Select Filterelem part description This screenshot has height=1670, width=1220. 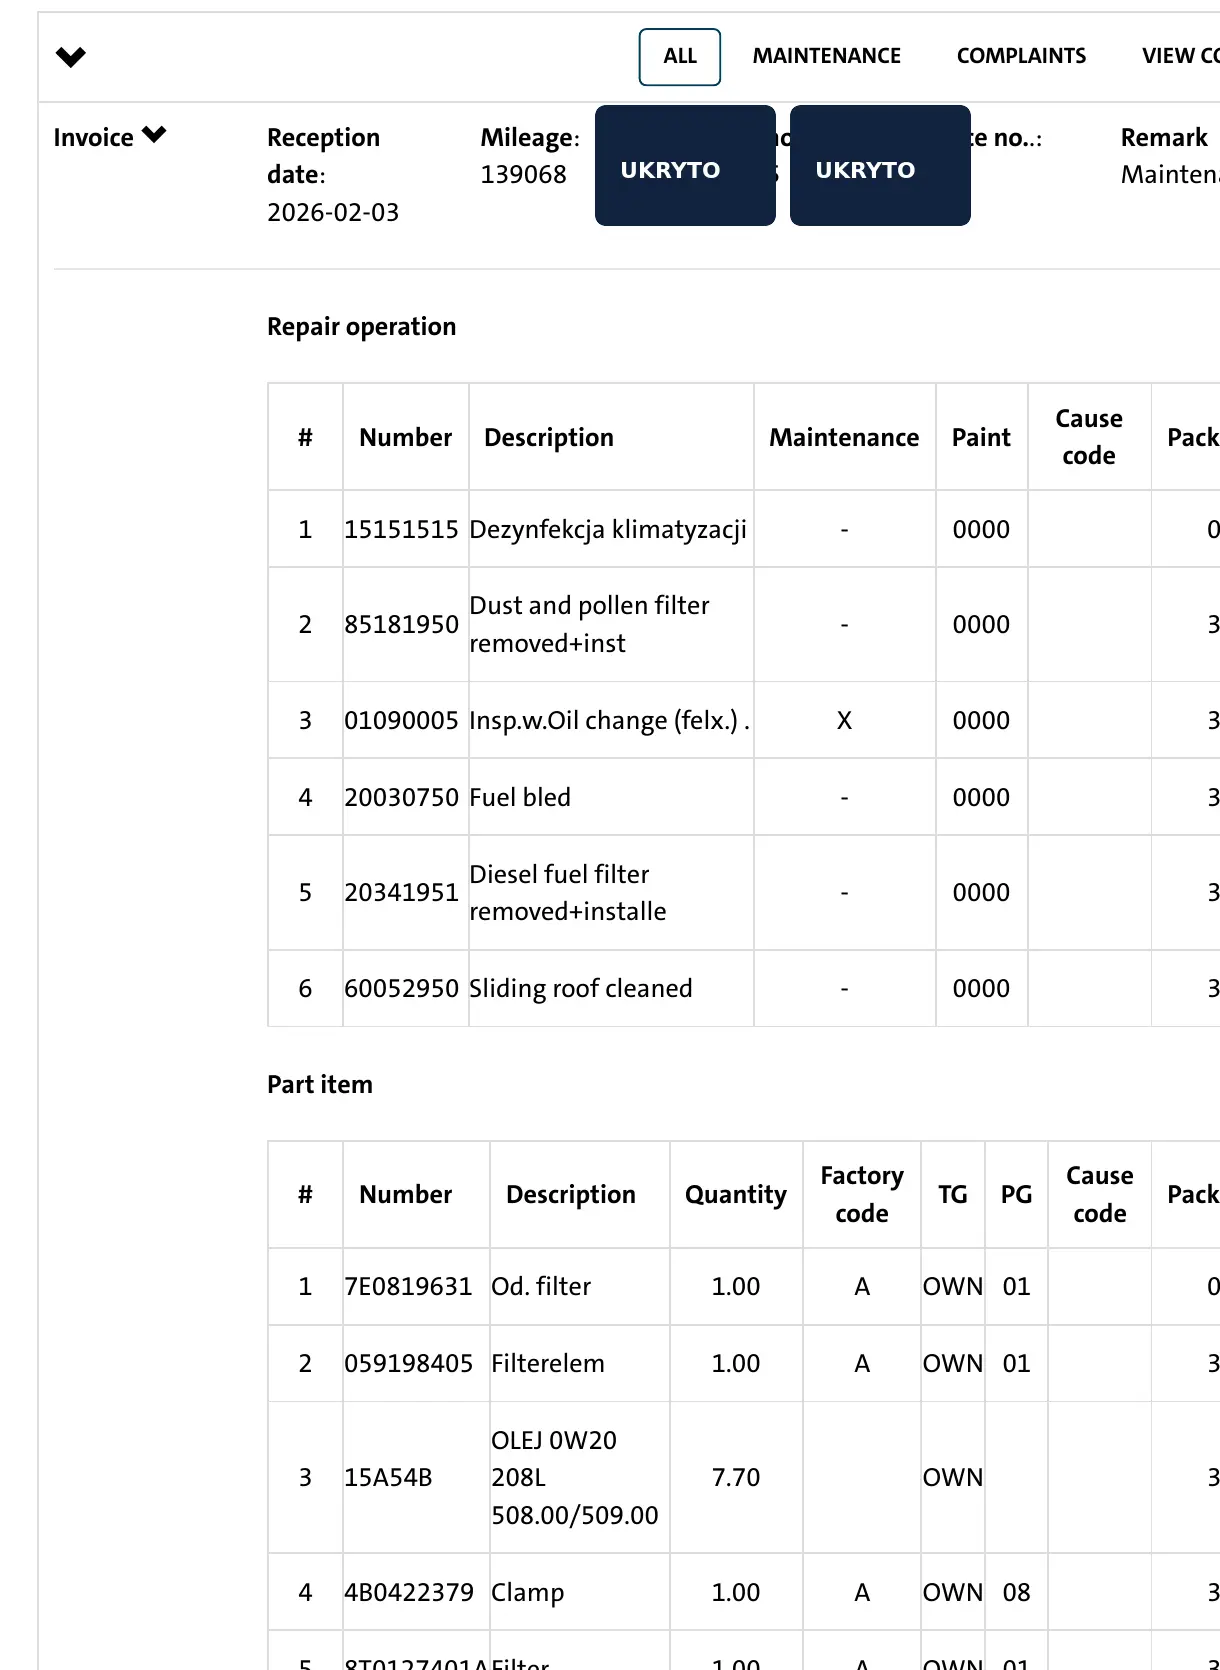pyautogui.click(x=548, y=1363)
